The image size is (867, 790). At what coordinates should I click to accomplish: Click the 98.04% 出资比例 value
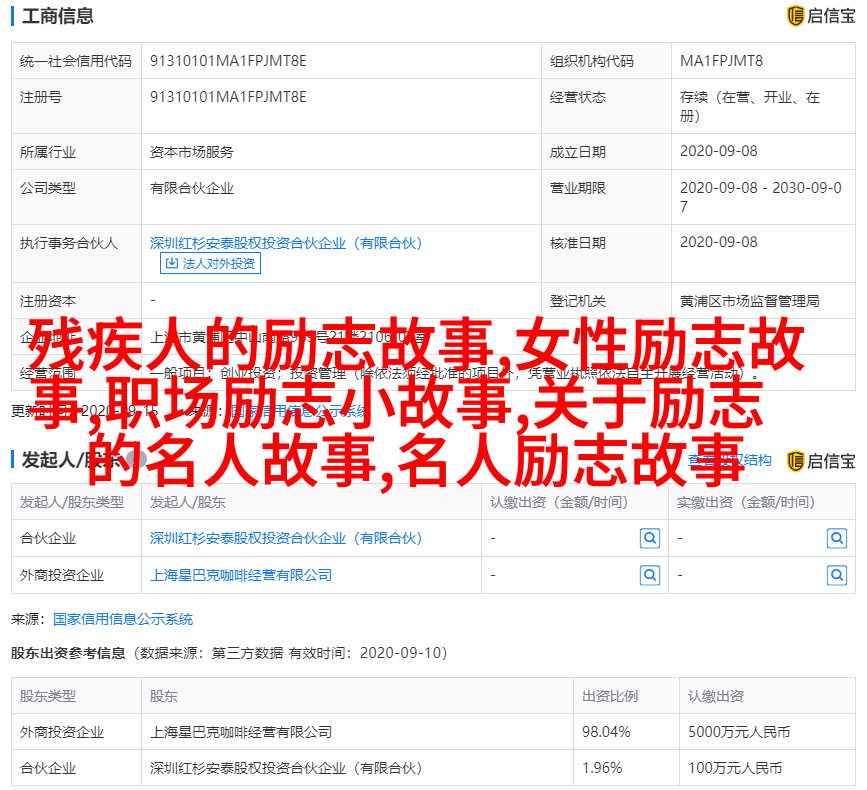point(606,732)
